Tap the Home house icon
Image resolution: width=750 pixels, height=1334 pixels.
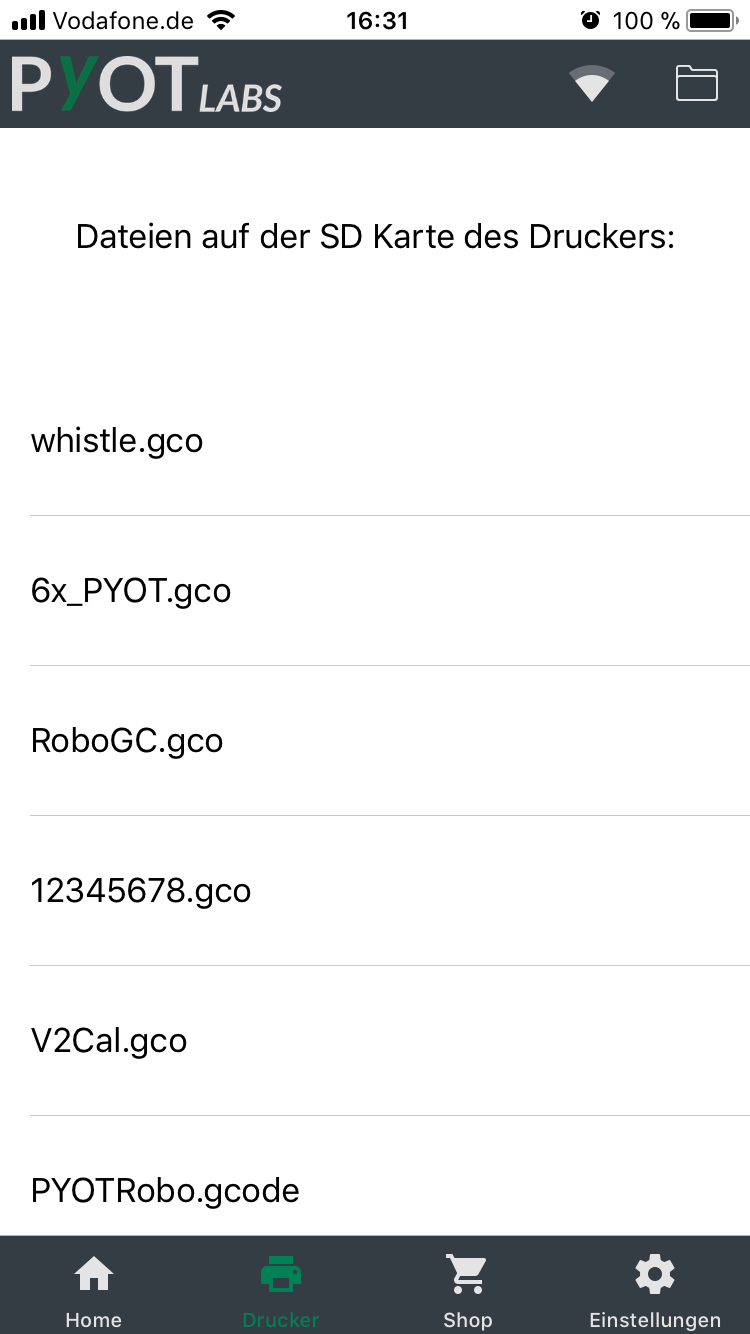pyautogui.click(x=94, y=1274)
